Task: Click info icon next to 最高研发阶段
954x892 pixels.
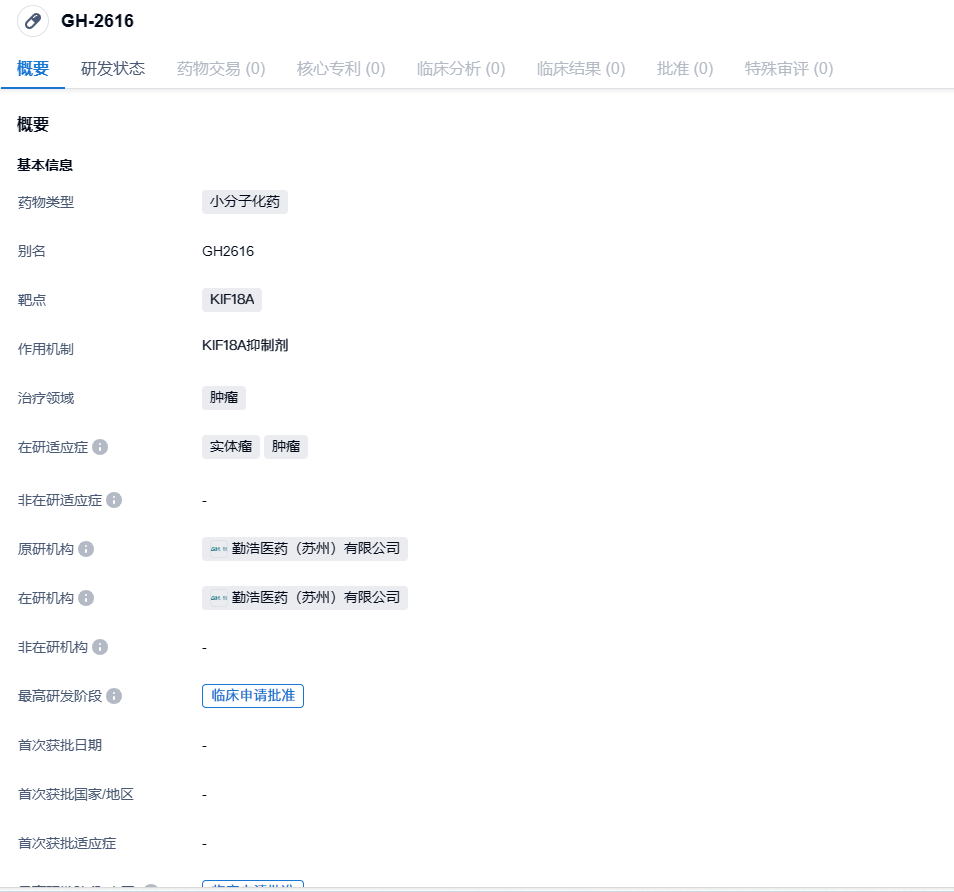Action: (114, 696)
